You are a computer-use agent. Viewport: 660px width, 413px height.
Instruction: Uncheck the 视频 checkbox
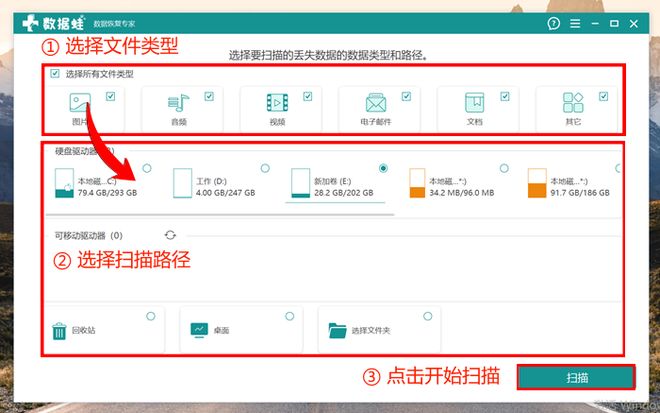click(x=308, y=96)
